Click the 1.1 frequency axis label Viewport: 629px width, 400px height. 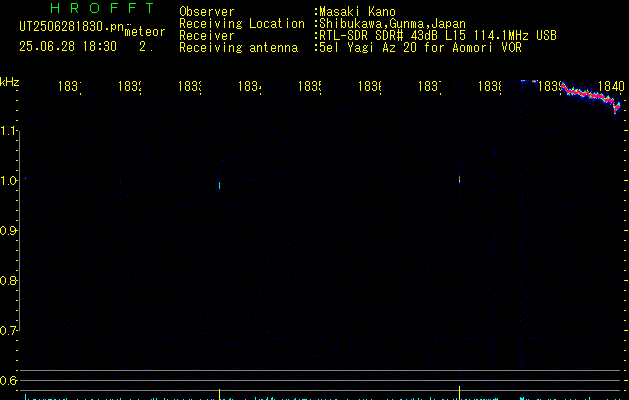10,131
